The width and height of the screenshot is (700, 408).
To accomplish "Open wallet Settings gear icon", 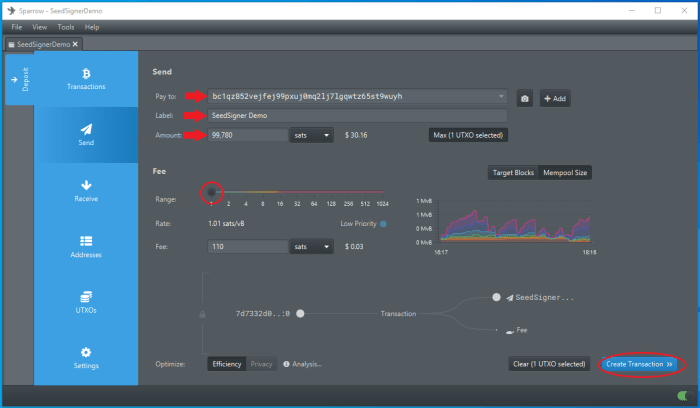I will tap(86, 357).
